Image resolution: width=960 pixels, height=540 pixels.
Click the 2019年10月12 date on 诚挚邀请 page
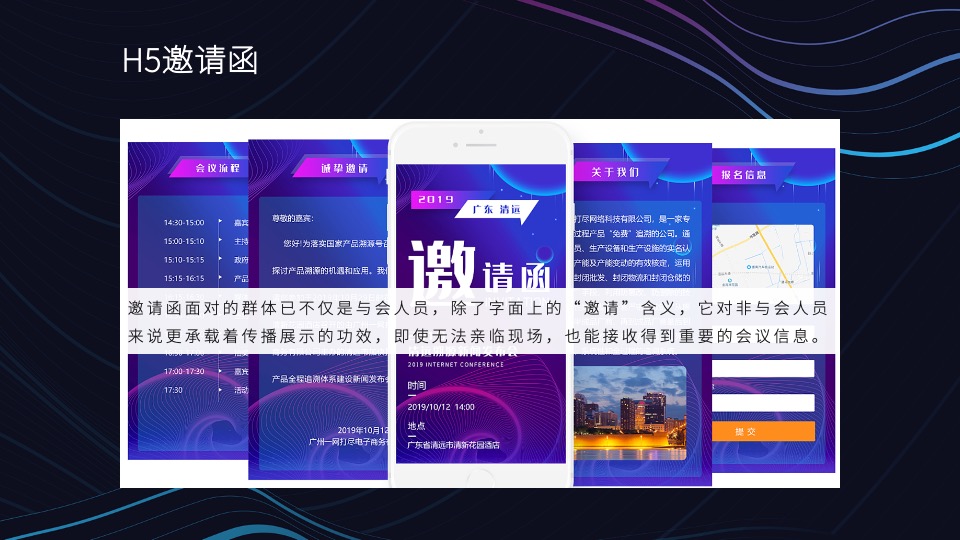[x=363, y=430]
